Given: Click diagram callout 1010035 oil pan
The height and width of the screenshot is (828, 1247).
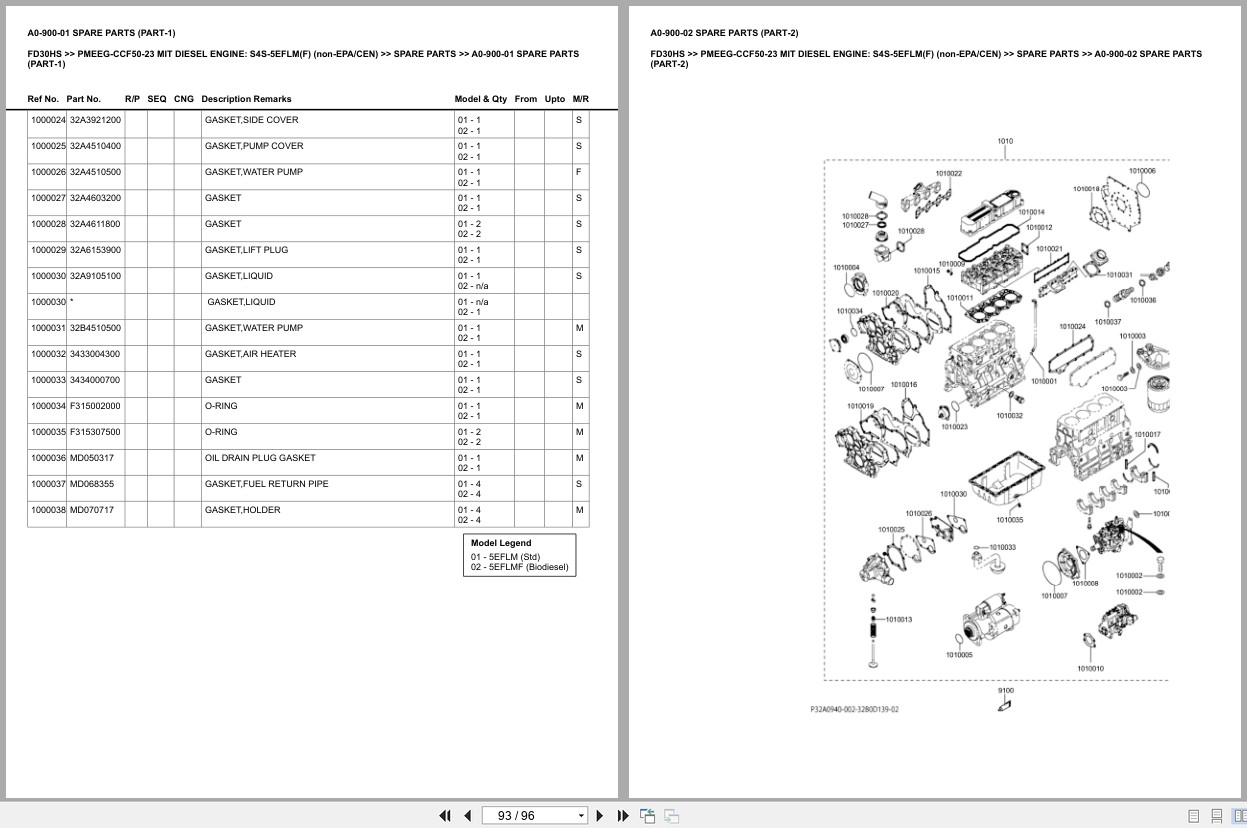Looking at the screenshot, I should [x=1010, y=520].
